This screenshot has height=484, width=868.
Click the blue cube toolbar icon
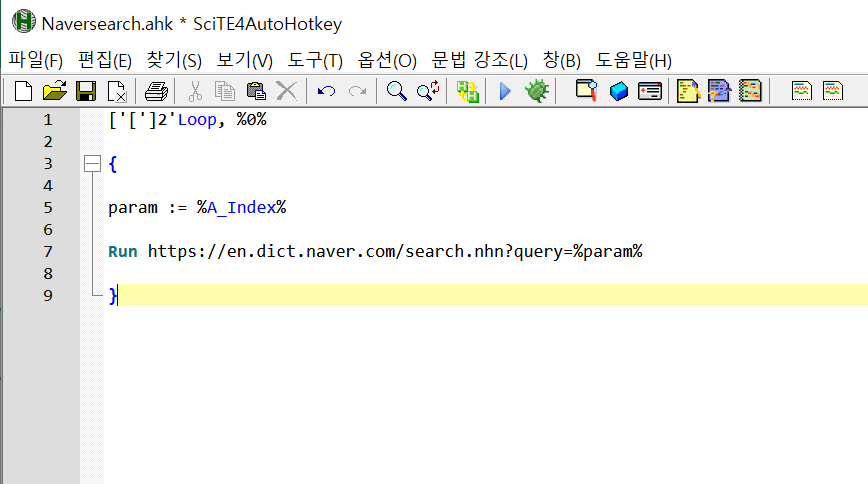tap(619, 91)
